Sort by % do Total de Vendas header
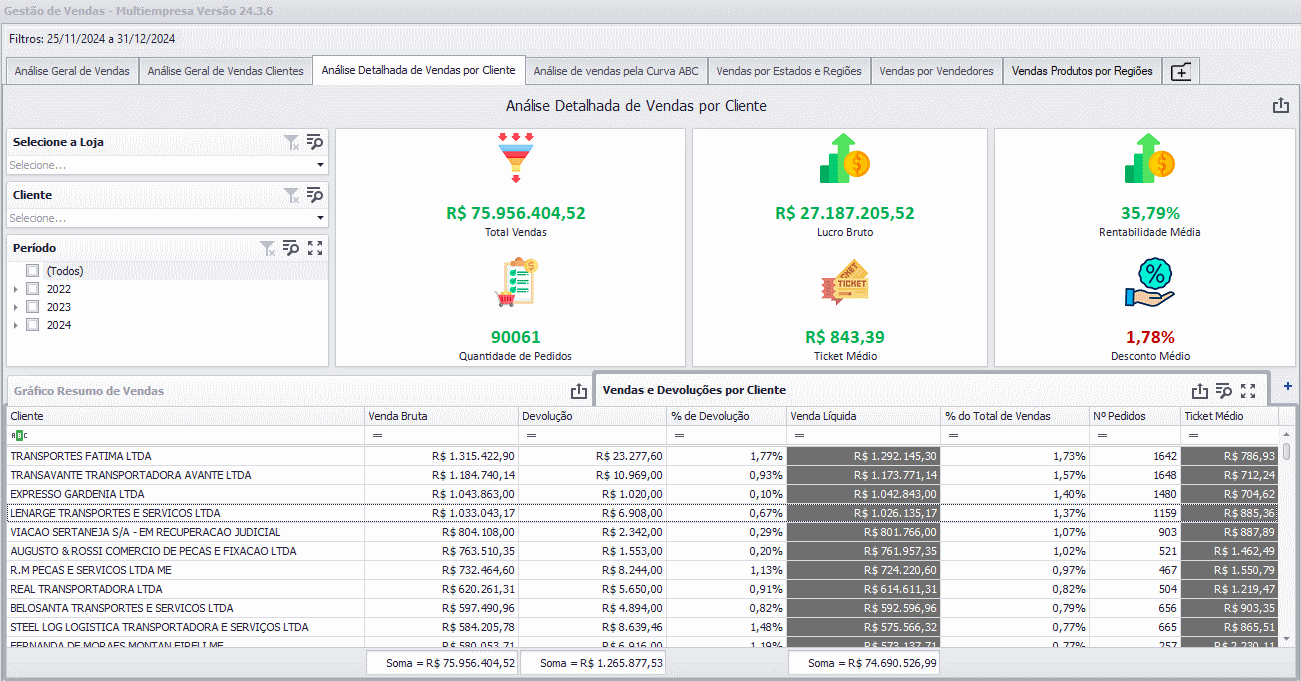This screenshot has width=1301, height=681. click(1015, 416)
